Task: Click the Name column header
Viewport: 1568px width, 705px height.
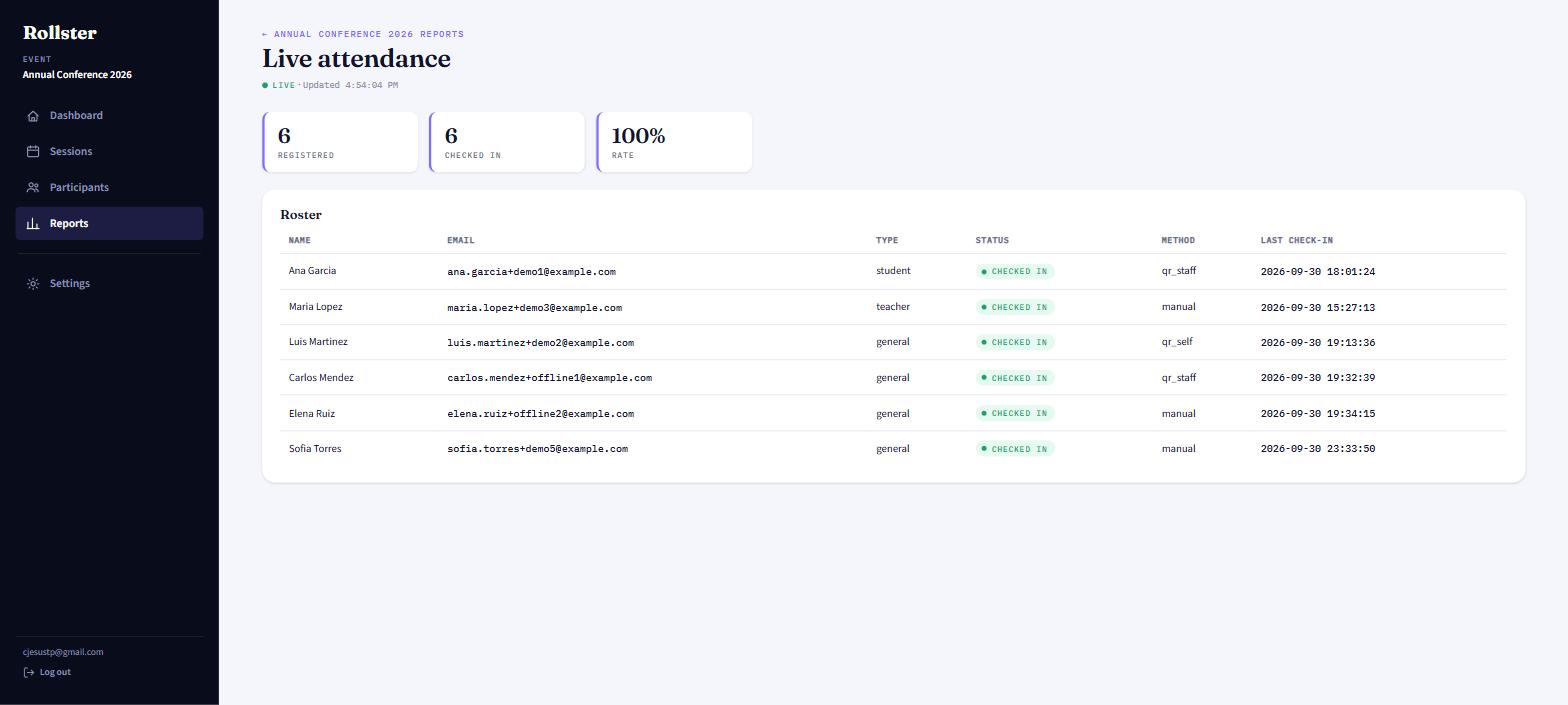Action: pyautogui.click(x=300, y=240)
